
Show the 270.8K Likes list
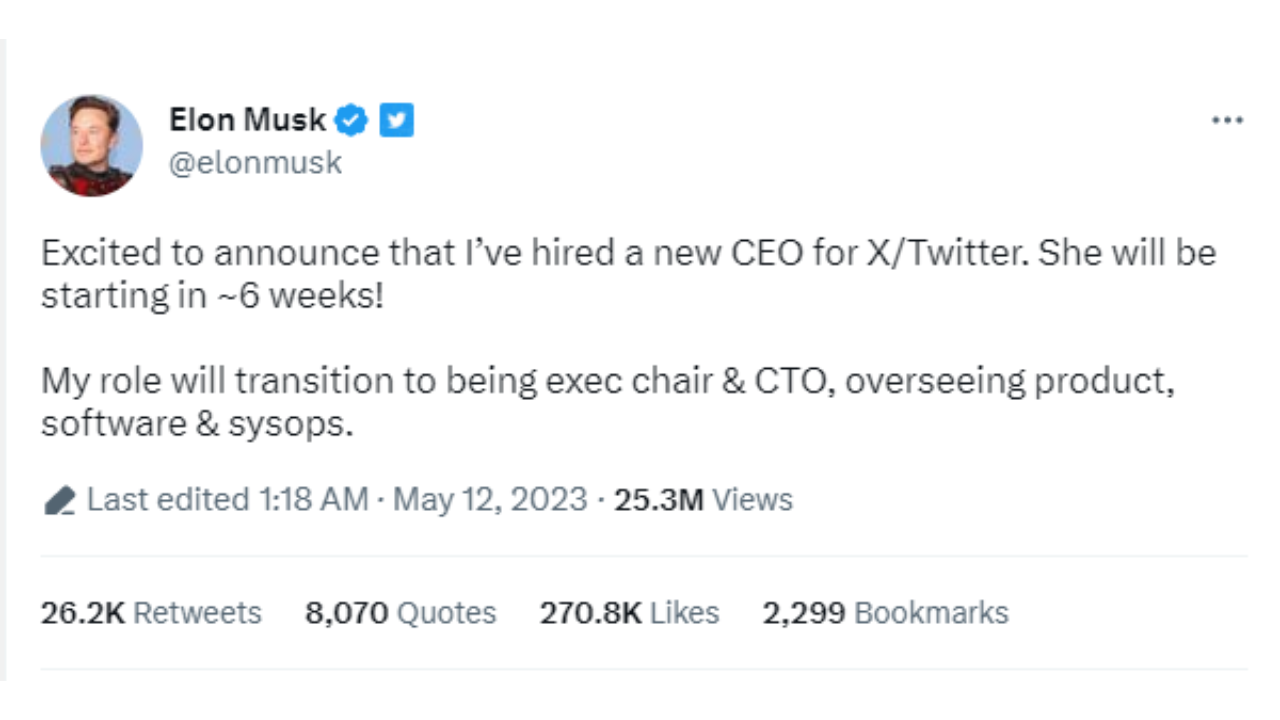click(629, 612)
